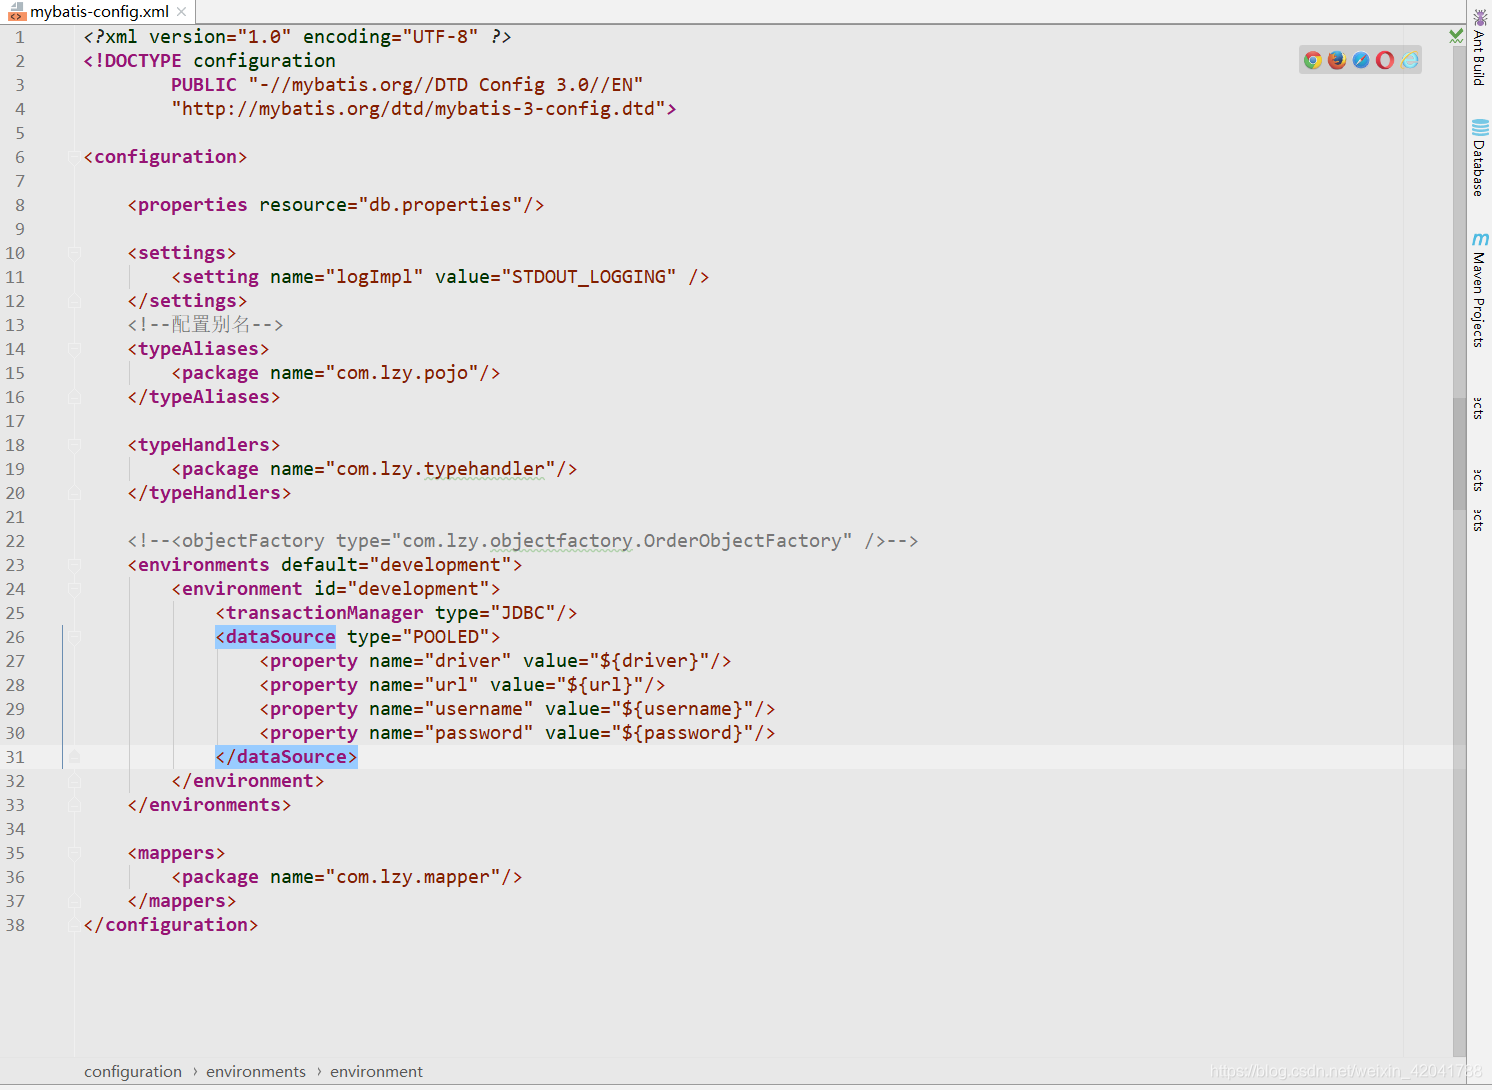Click the environments breadcrumb

click(x=256, y=1071)
